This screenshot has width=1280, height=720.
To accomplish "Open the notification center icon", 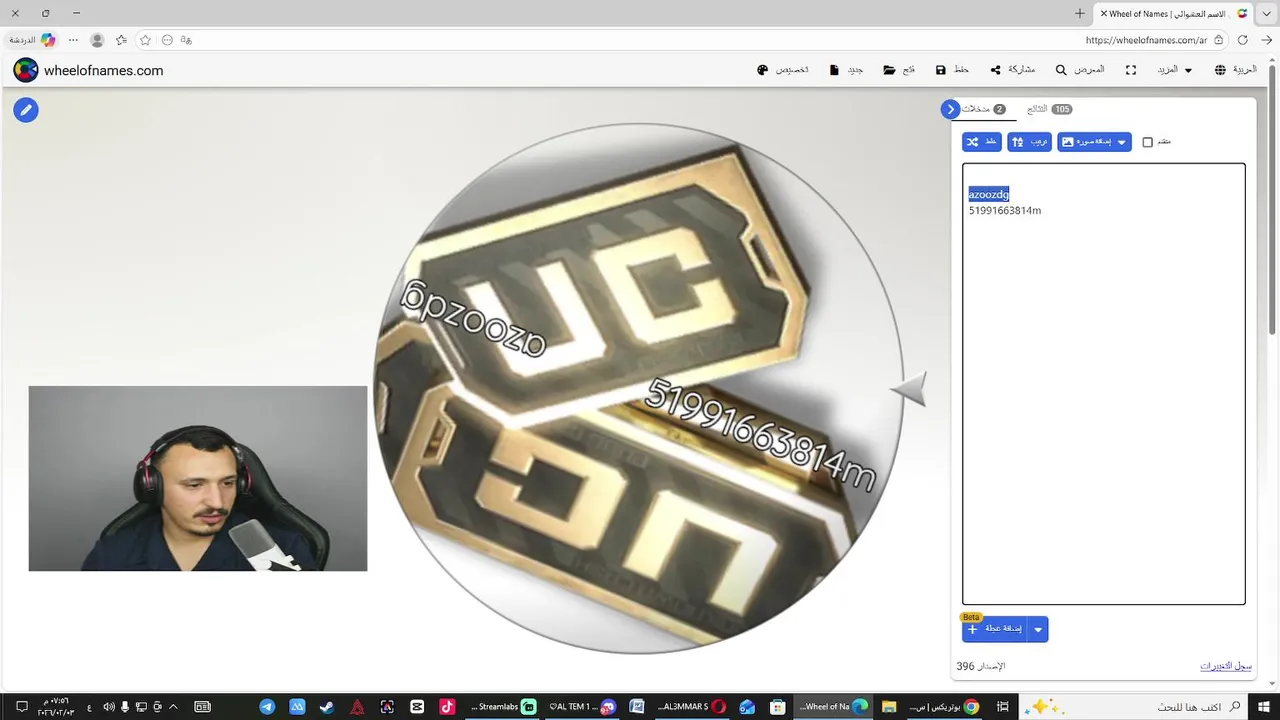I will 21,707.
